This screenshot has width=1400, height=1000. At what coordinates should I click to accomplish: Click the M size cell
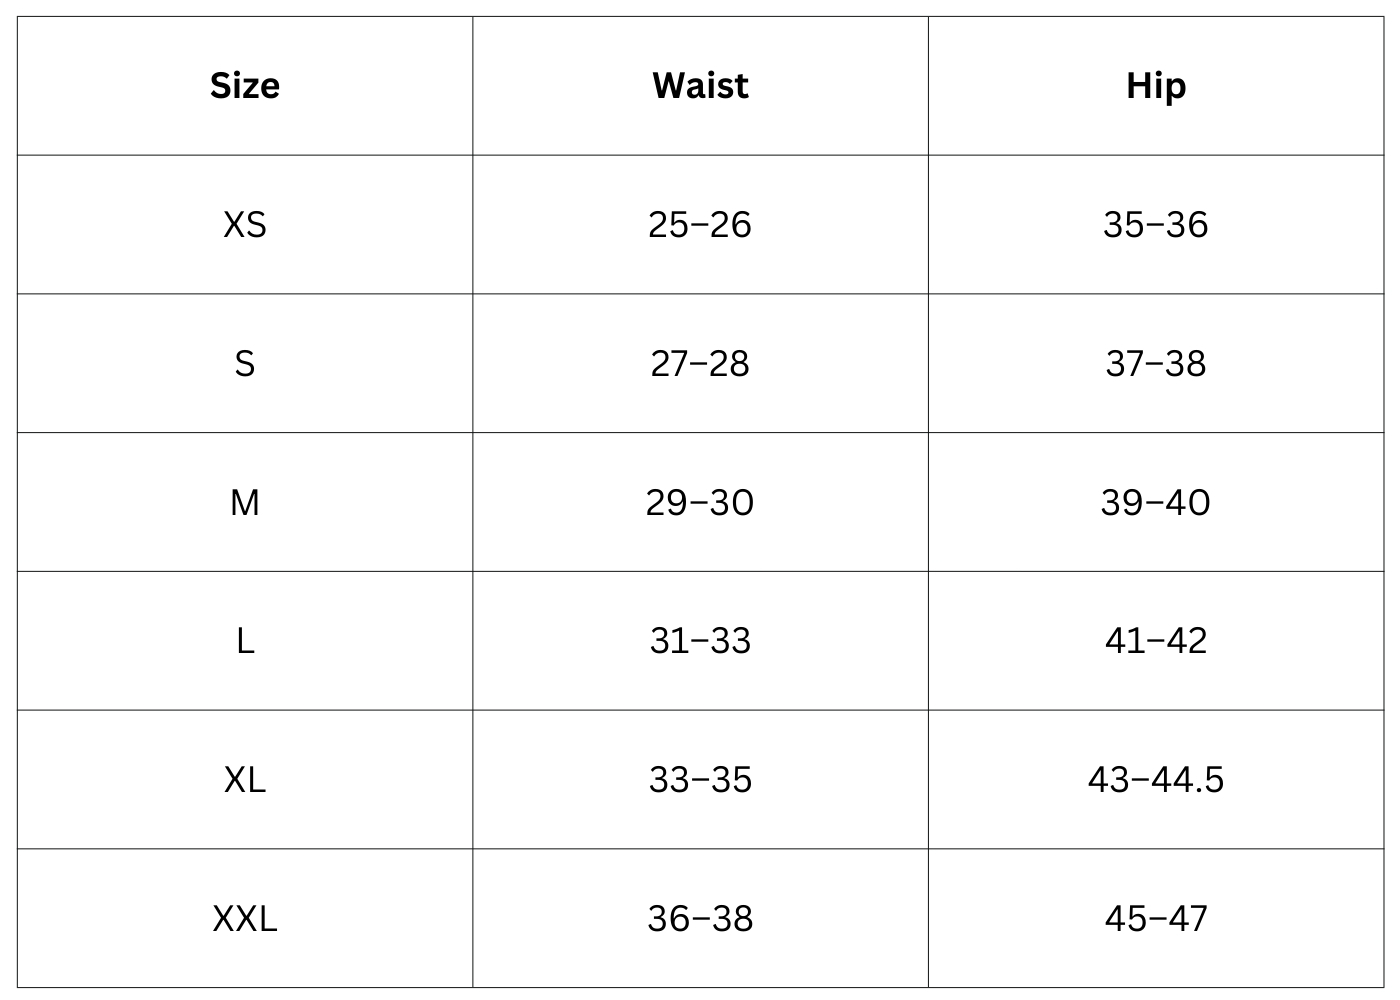click(245, 502)
